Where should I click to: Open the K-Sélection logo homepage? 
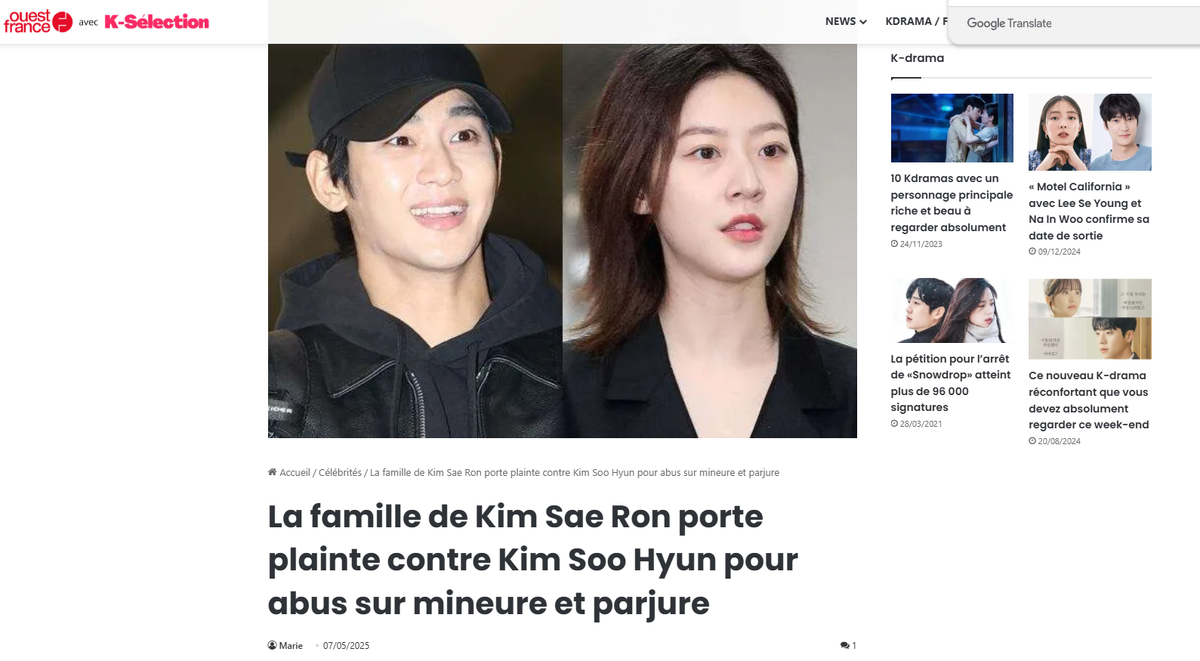[157, 21]
